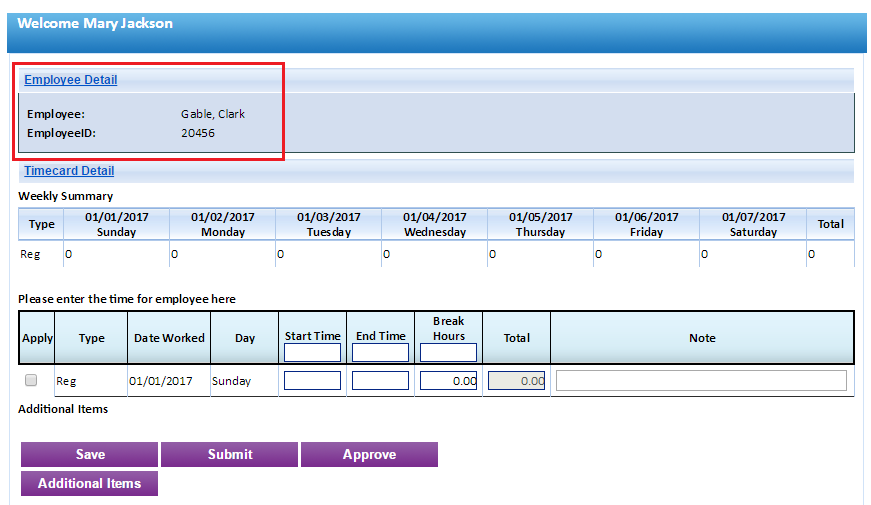Click the 'Type' header in time entry table
Viewport: 871px width, 505px height.
[x=92, y=338]
